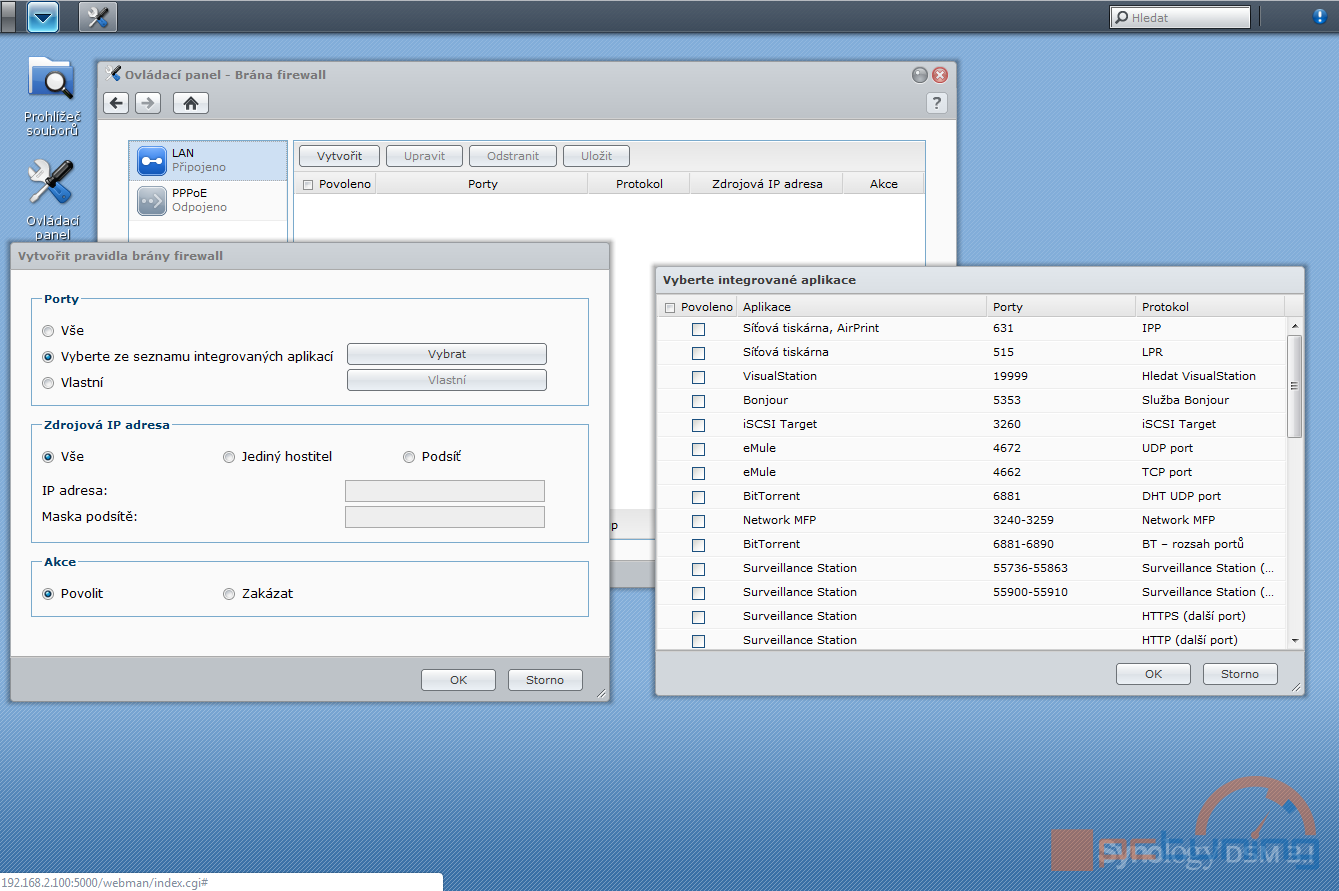Click the search magnifier icon

[1122, 17]
